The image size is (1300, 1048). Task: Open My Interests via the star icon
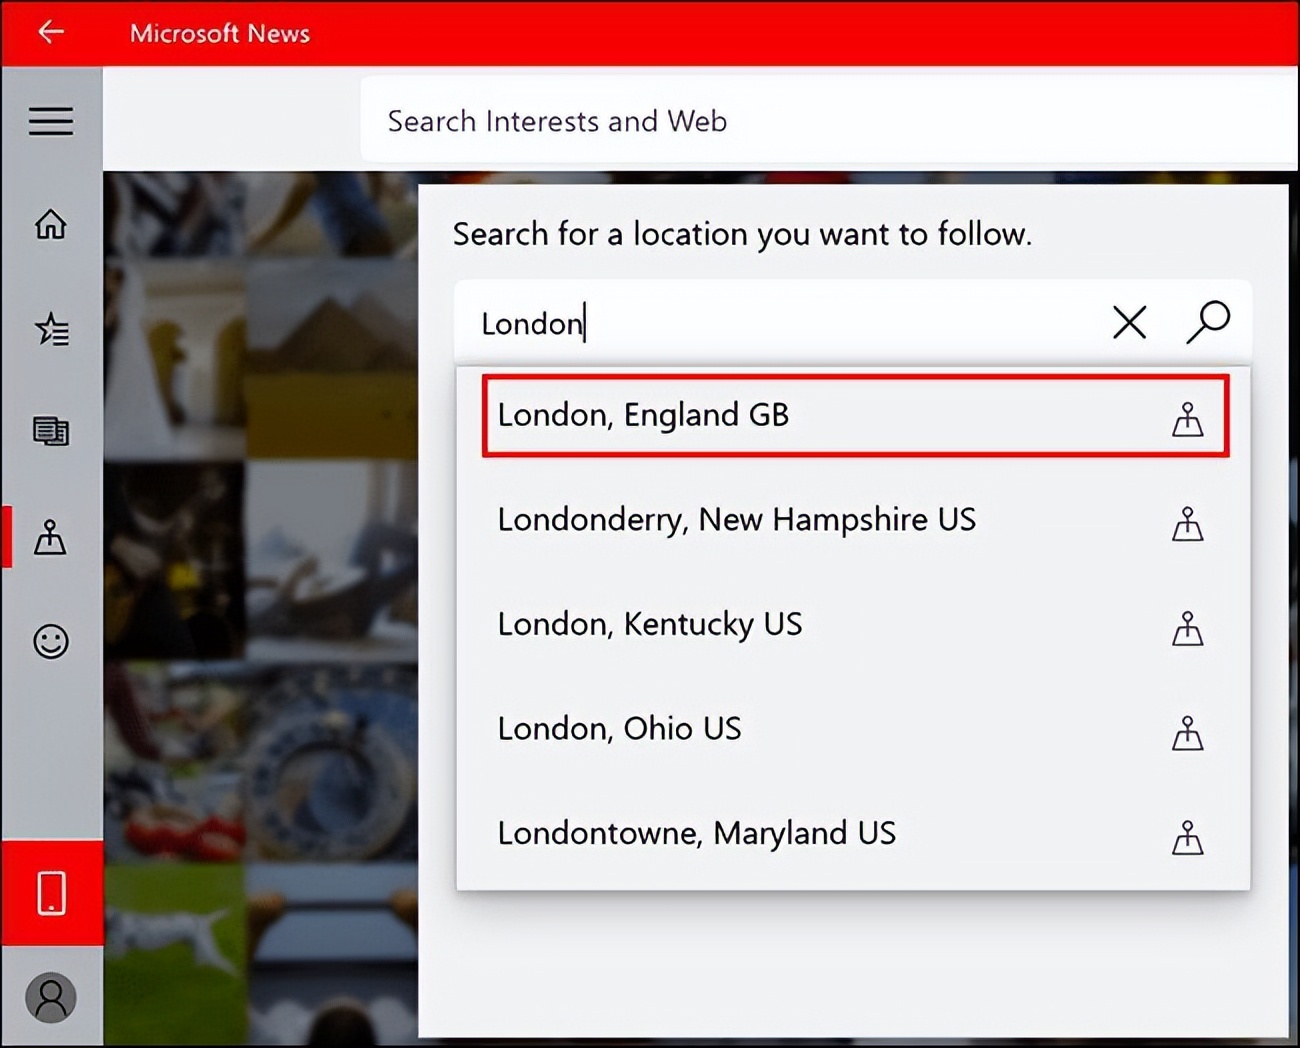(x=50, y=330)
